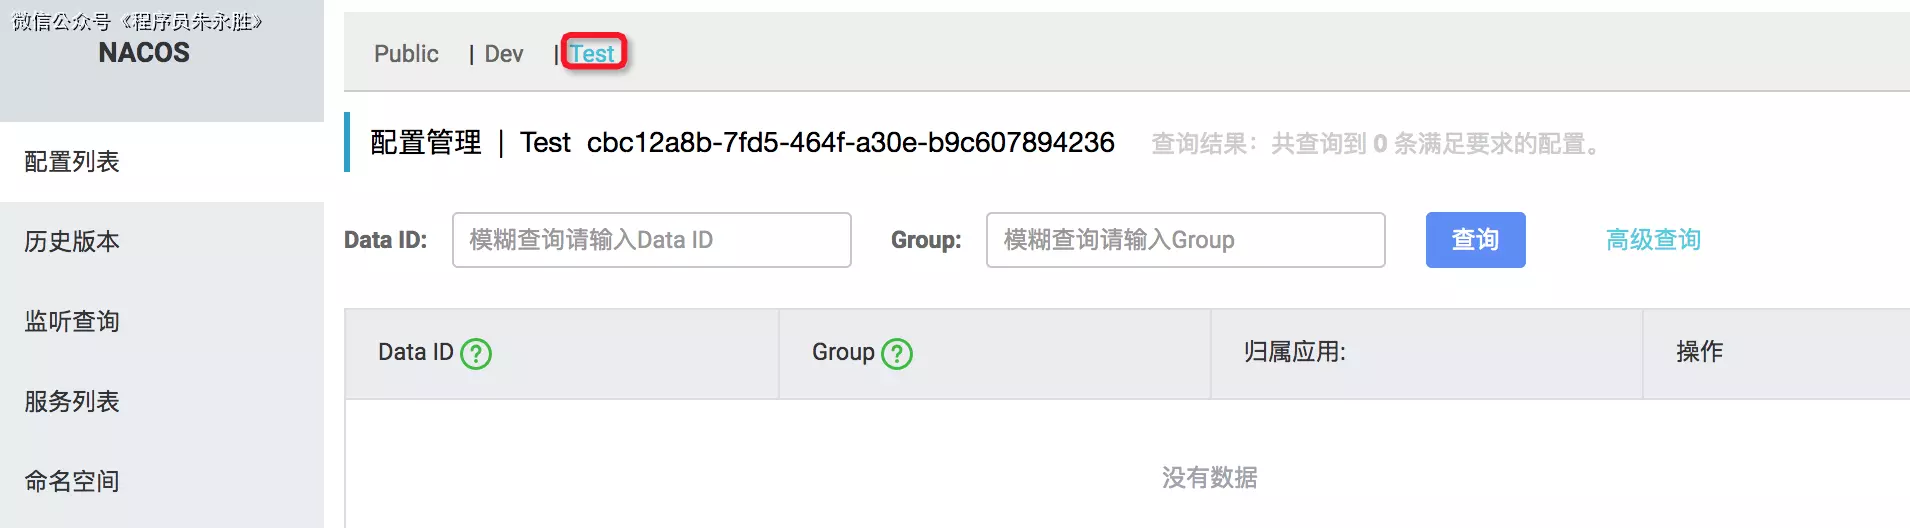Focus the Data ID search input
Viewport: 1910px width, 528px height.
651,240
